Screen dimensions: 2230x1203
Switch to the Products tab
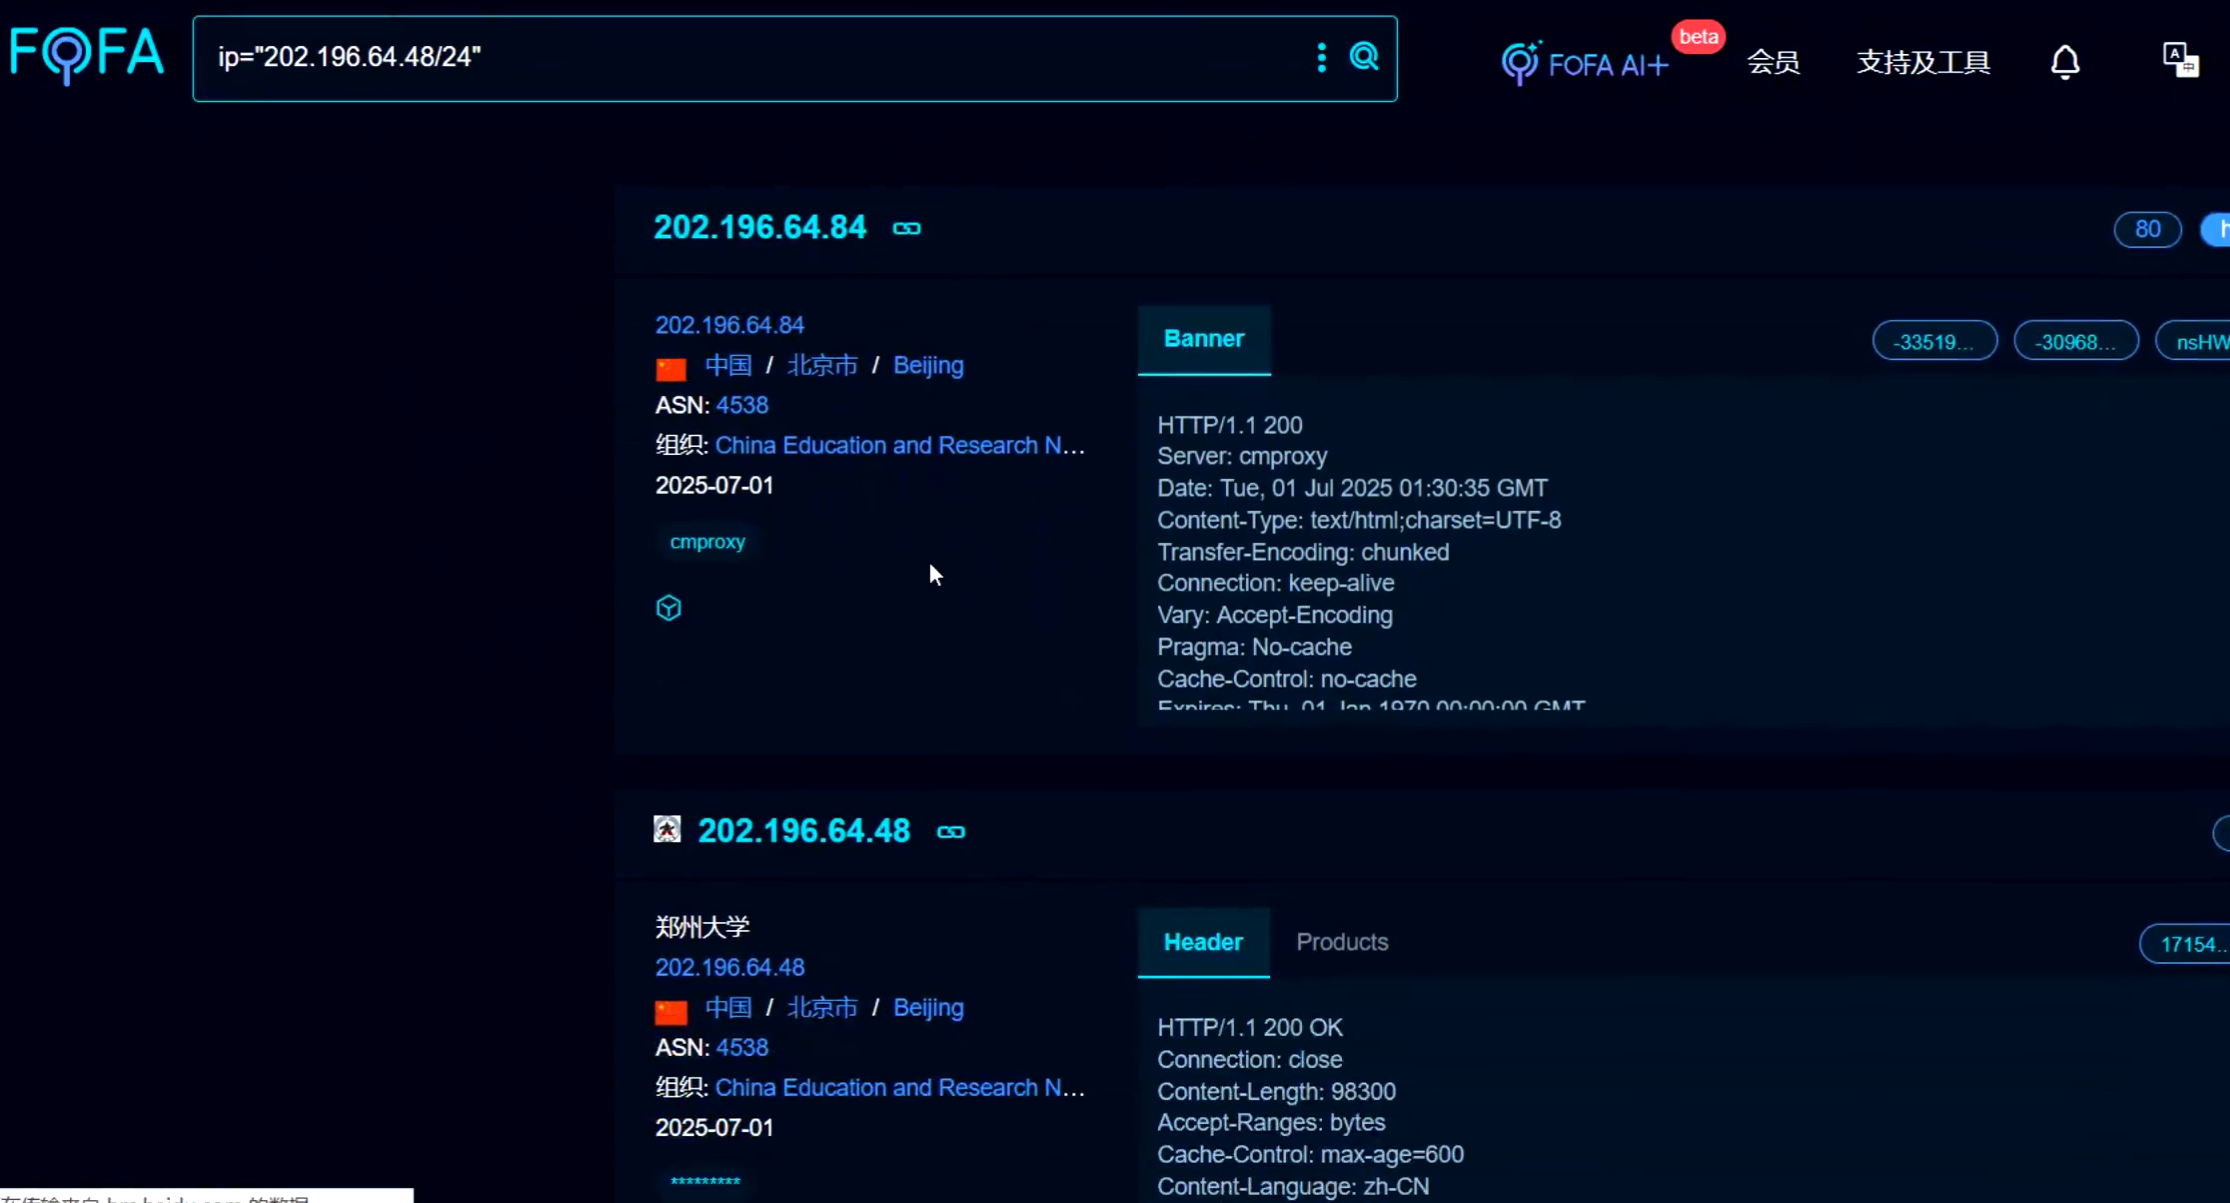coord(1342,942)
